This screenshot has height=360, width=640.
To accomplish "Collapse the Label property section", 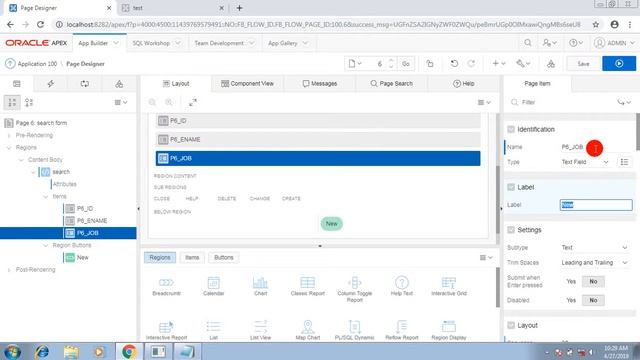I will pos(511,187).
